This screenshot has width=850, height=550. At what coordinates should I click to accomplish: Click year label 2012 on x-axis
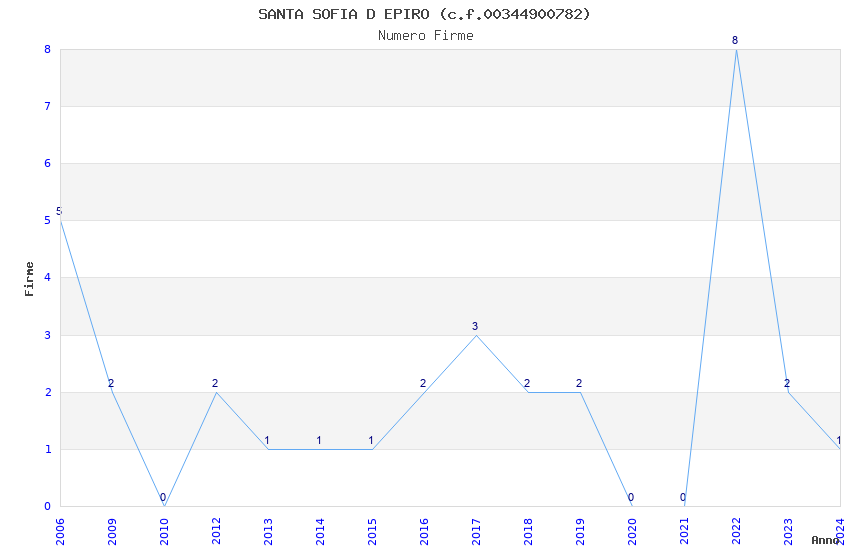[216, 532]
